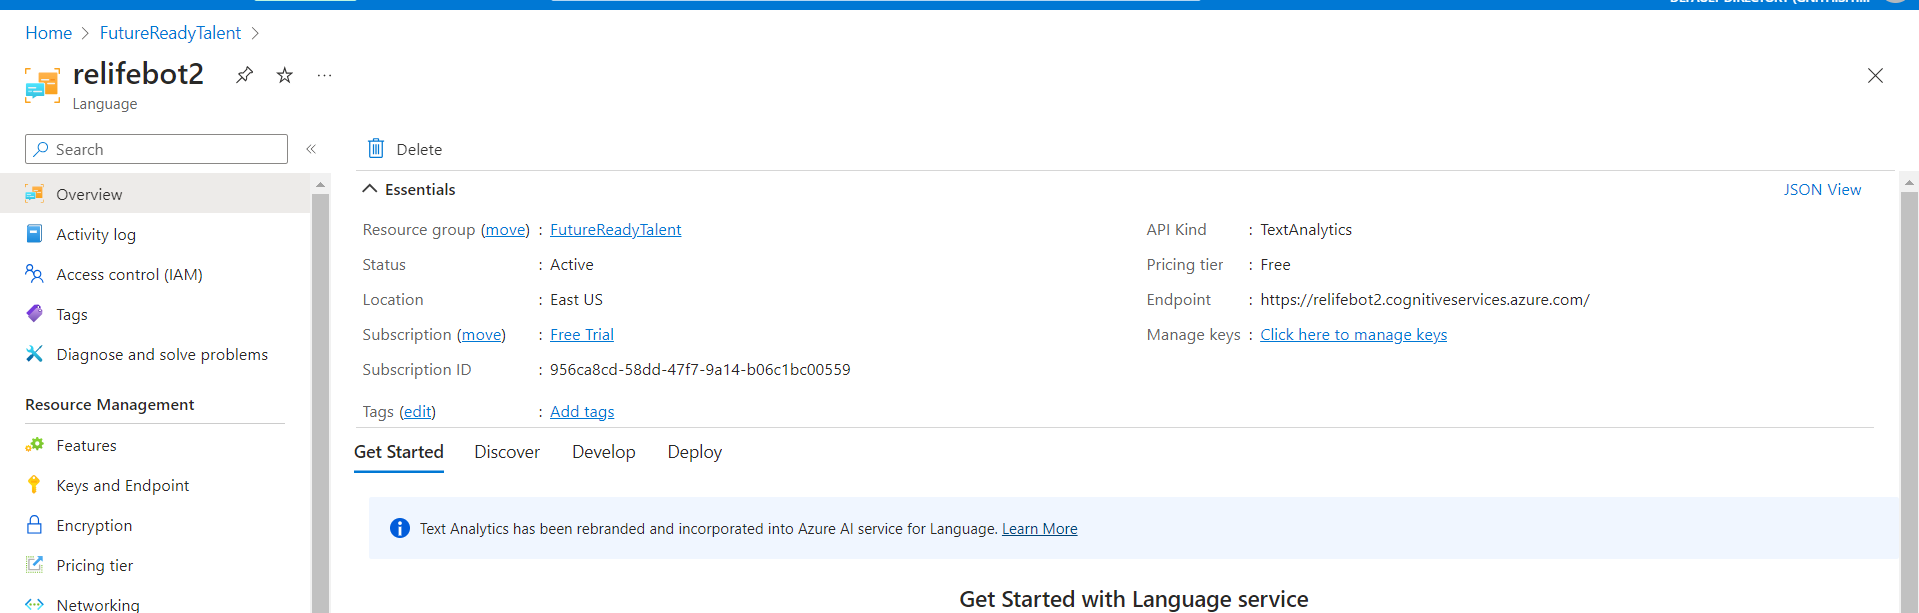Click the Free value beside Pricing tier
The width and height of the screenshot is (1919, 613).
click(1275, 264)
